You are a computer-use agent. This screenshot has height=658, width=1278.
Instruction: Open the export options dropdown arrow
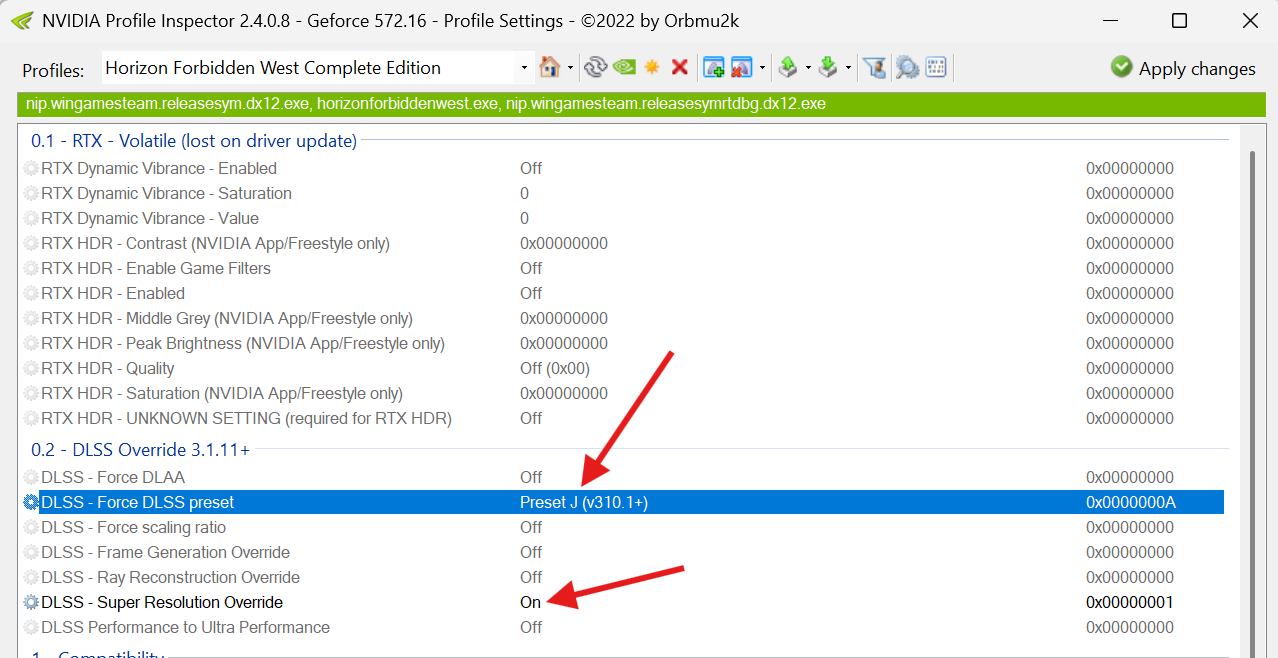tap(808, 68)
